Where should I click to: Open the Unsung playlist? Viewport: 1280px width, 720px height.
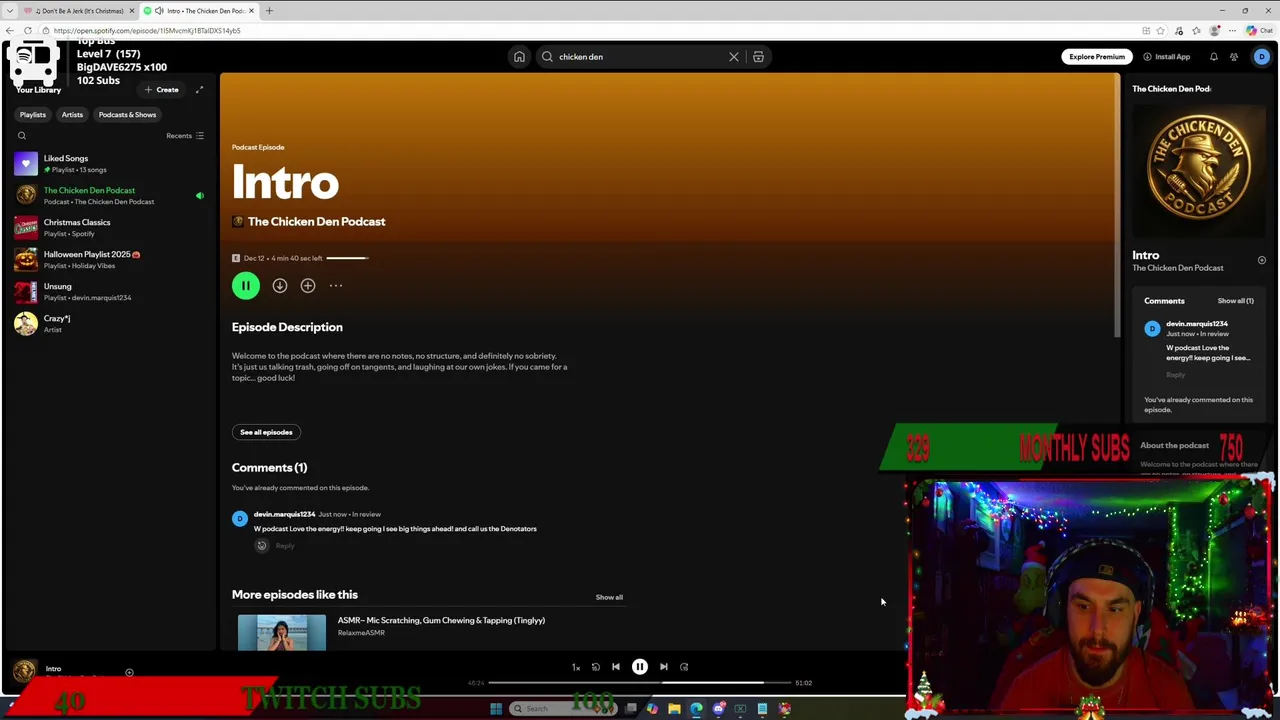(x=110, y=291)
